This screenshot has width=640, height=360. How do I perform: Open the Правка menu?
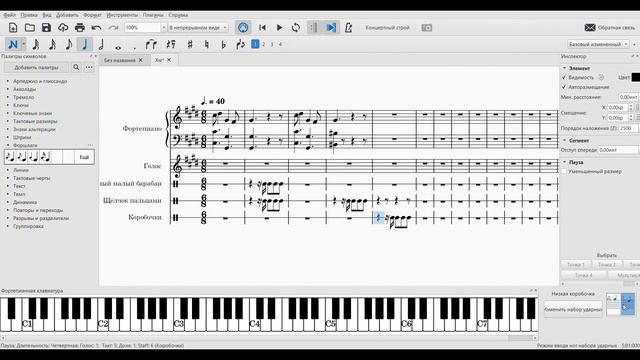pos(29,15)
